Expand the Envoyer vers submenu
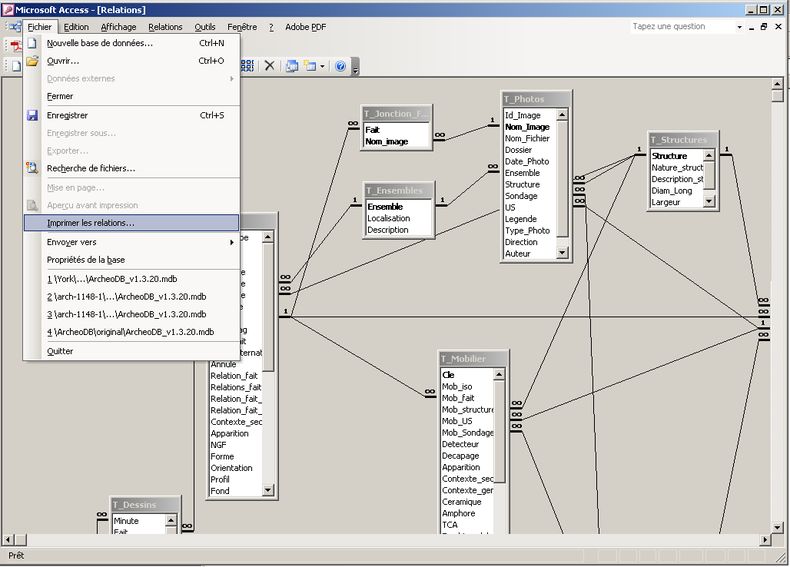The image size is (790, 567). tap(132, 242)
